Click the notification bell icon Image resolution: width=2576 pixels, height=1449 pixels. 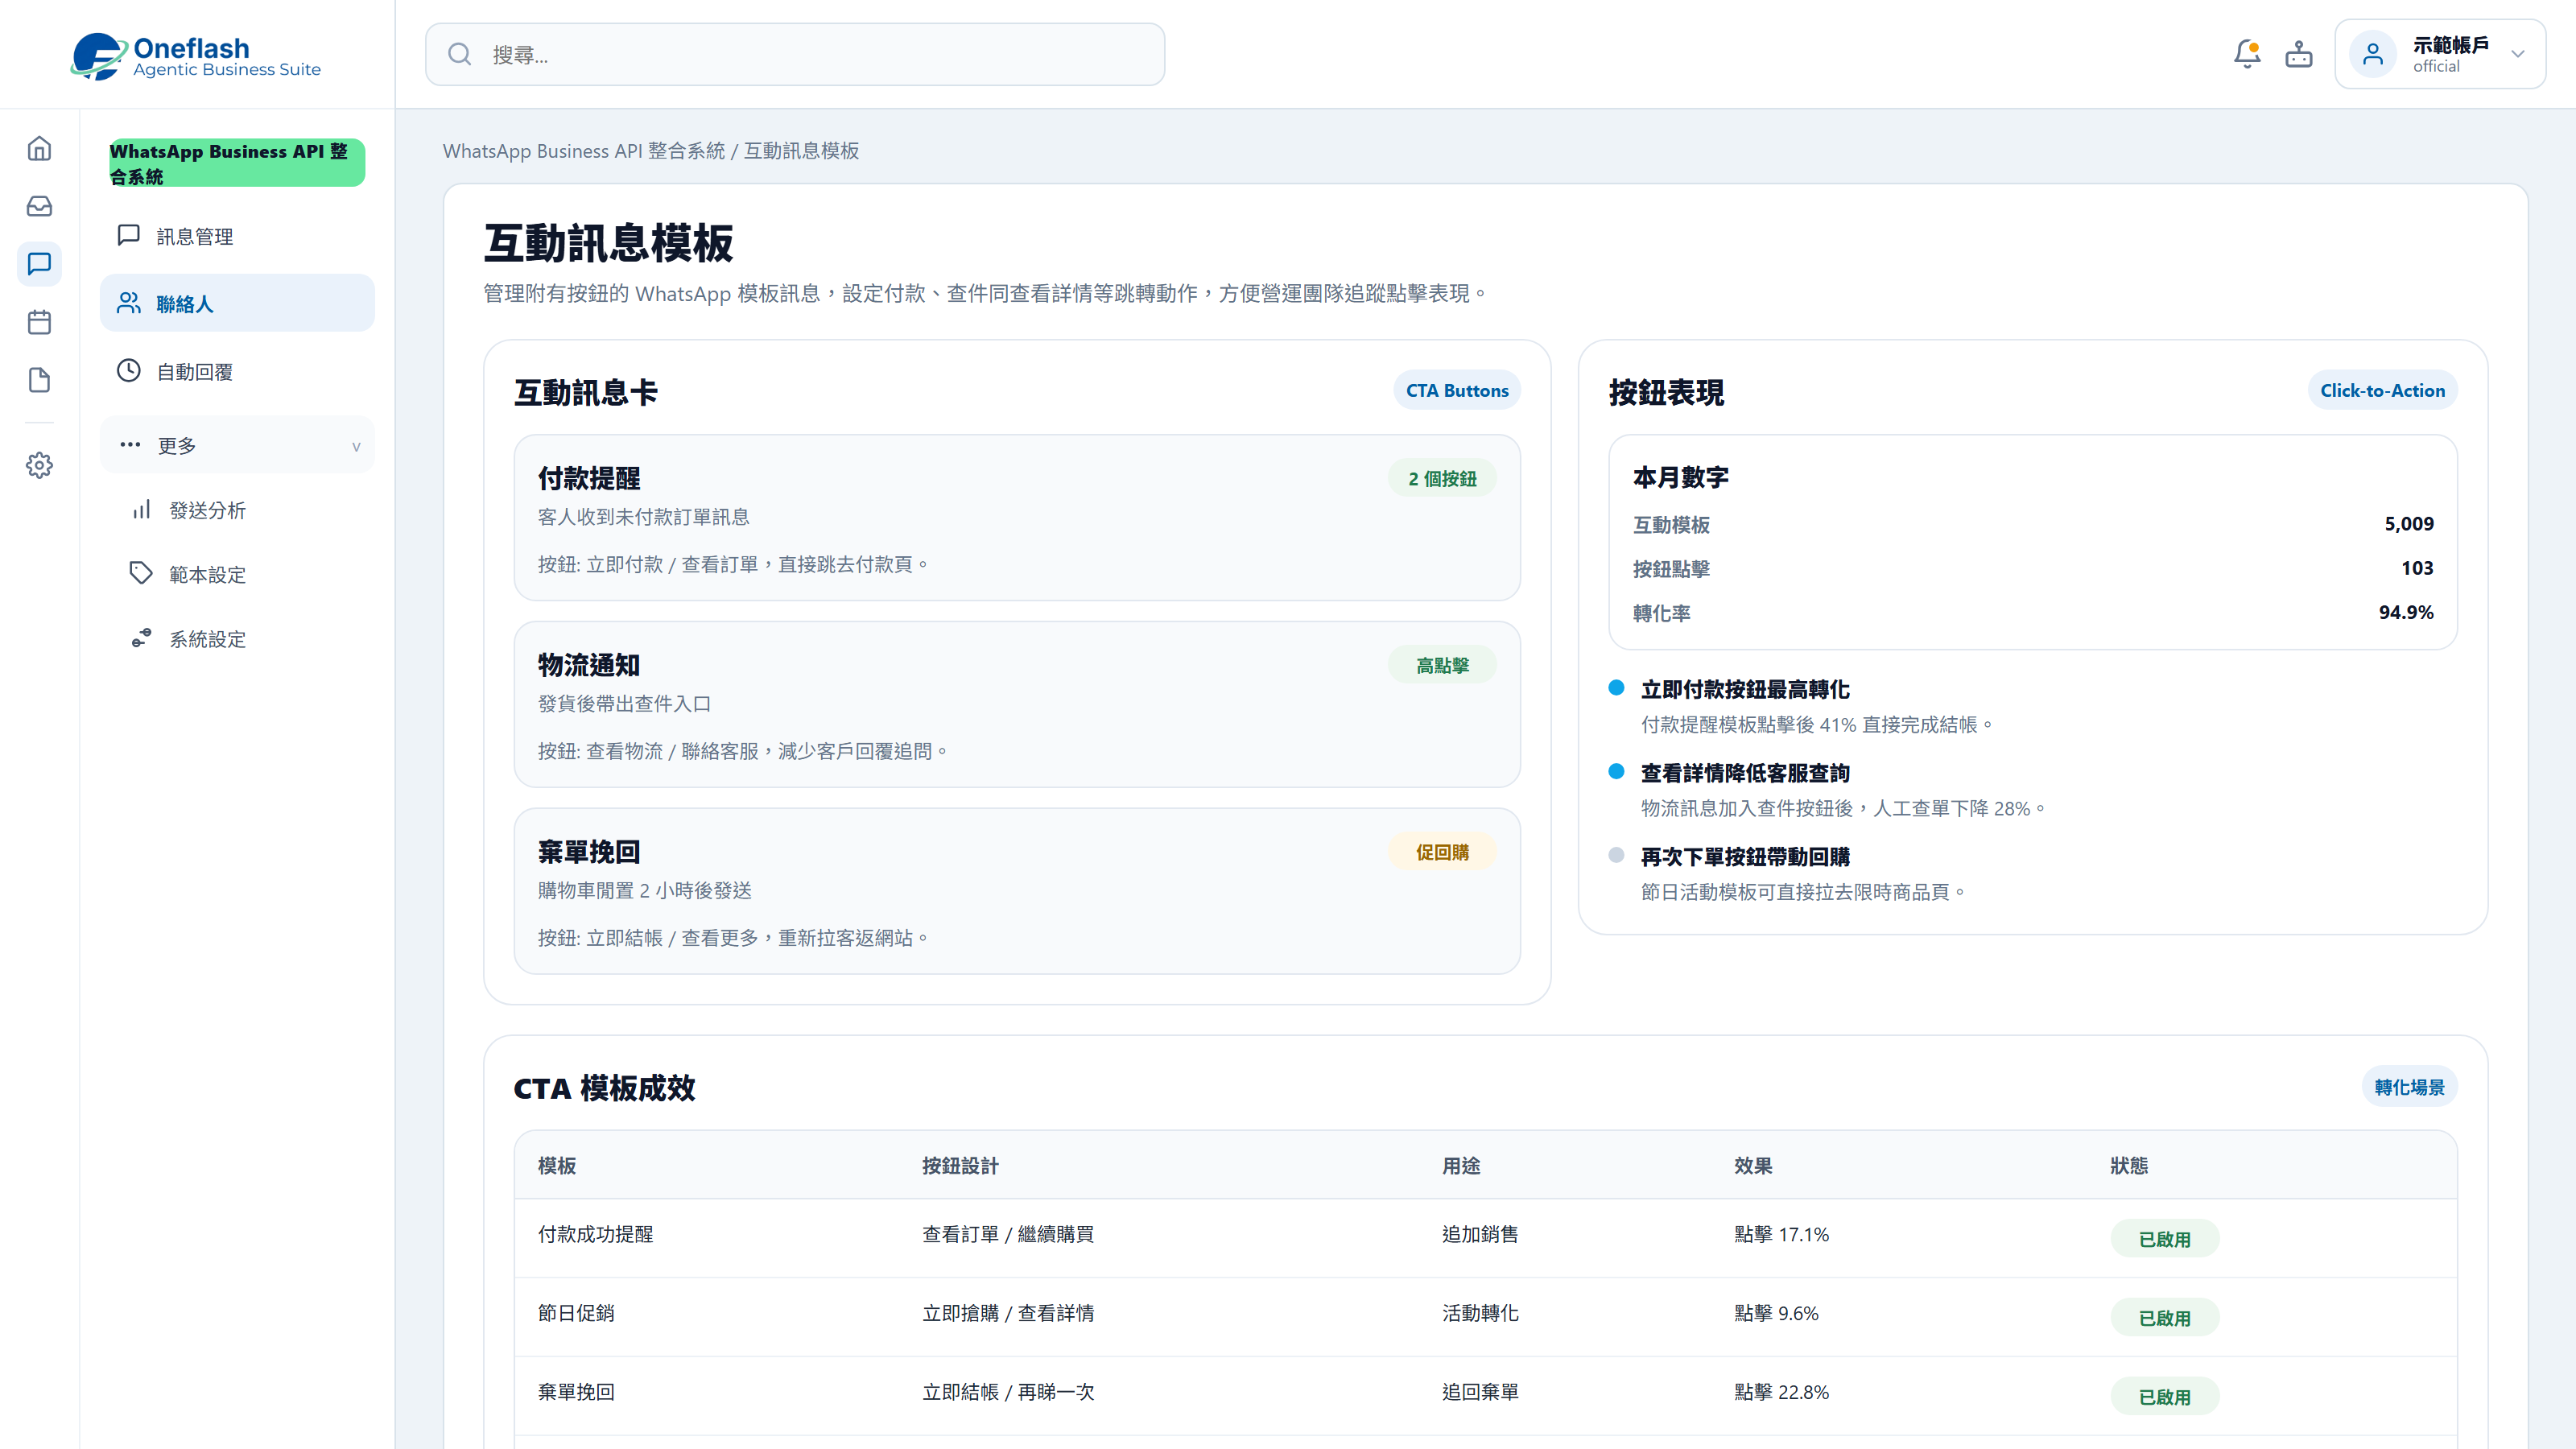(x=2246, y=54)
